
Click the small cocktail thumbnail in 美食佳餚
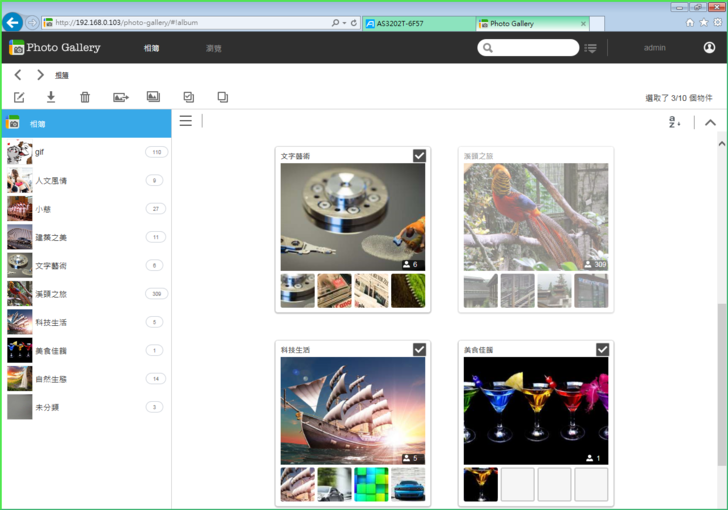point(481,484)
